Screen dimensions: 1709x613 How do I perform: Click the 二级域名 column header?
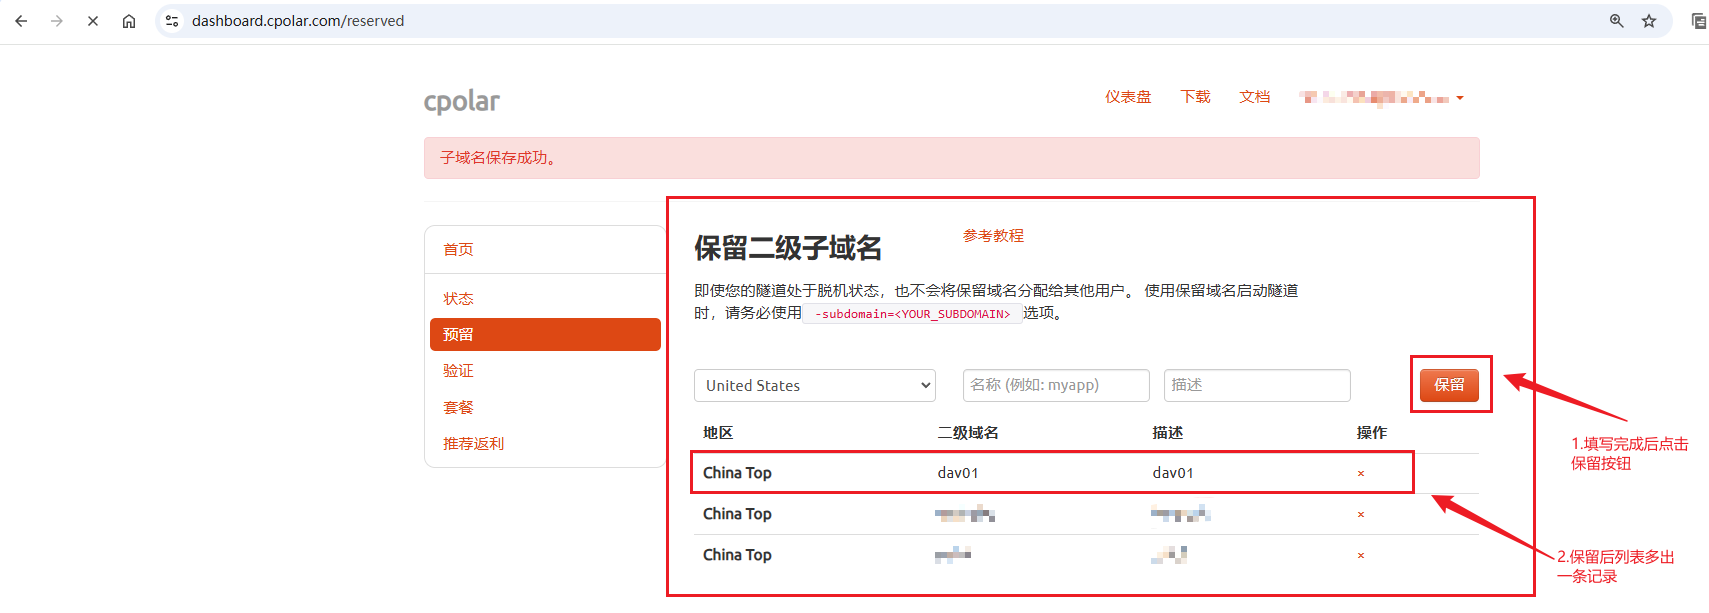point(968,433)
